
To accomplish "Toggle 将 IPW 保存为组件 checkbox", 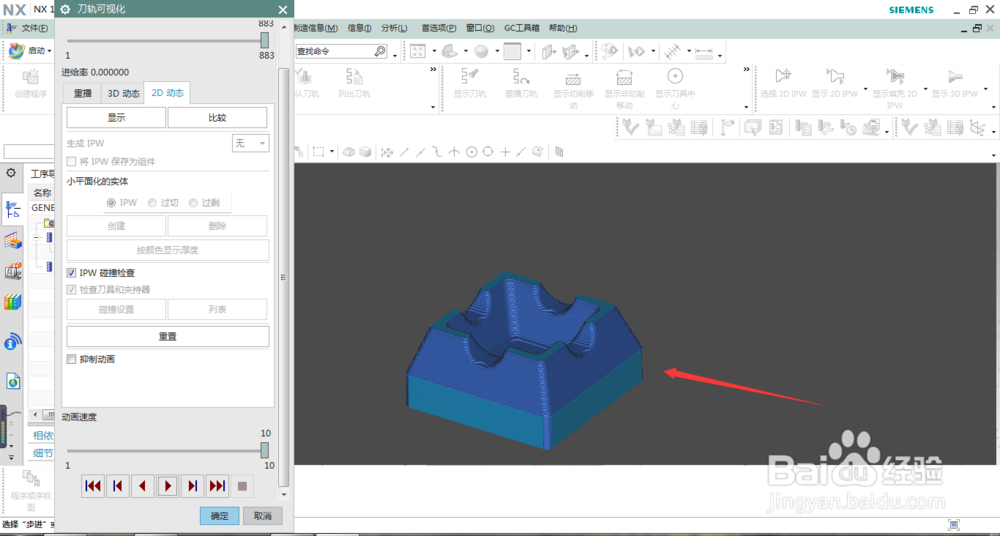I will [71, 162].
